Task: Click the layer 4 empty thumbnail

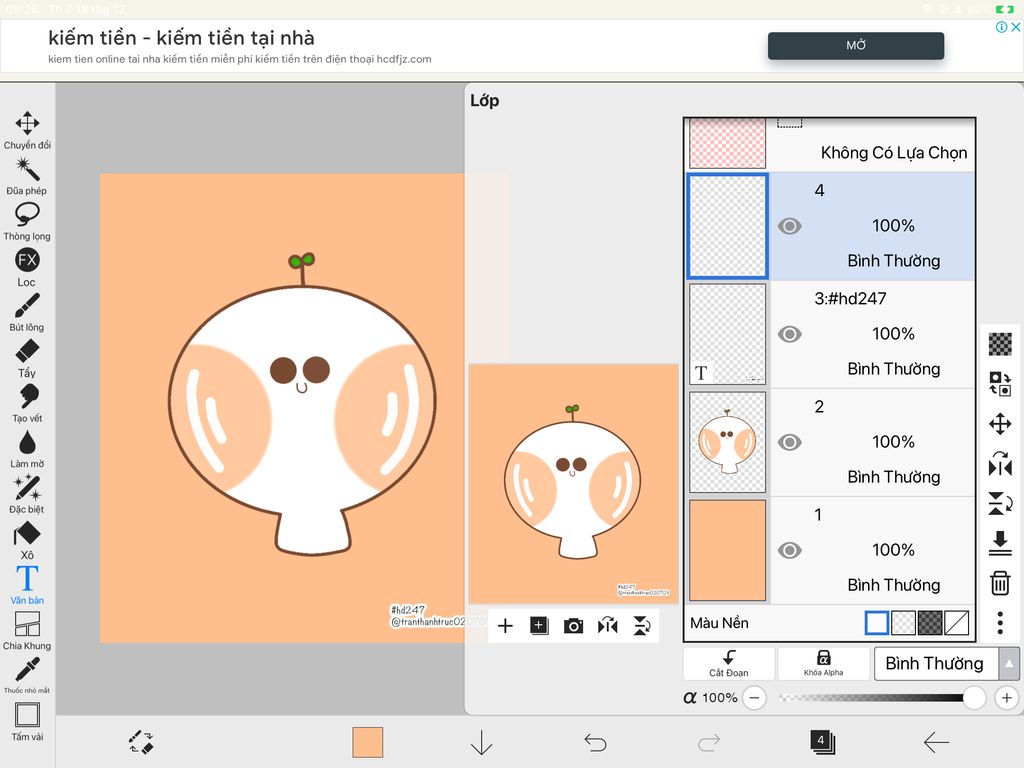Action: (x=728, y=226)
